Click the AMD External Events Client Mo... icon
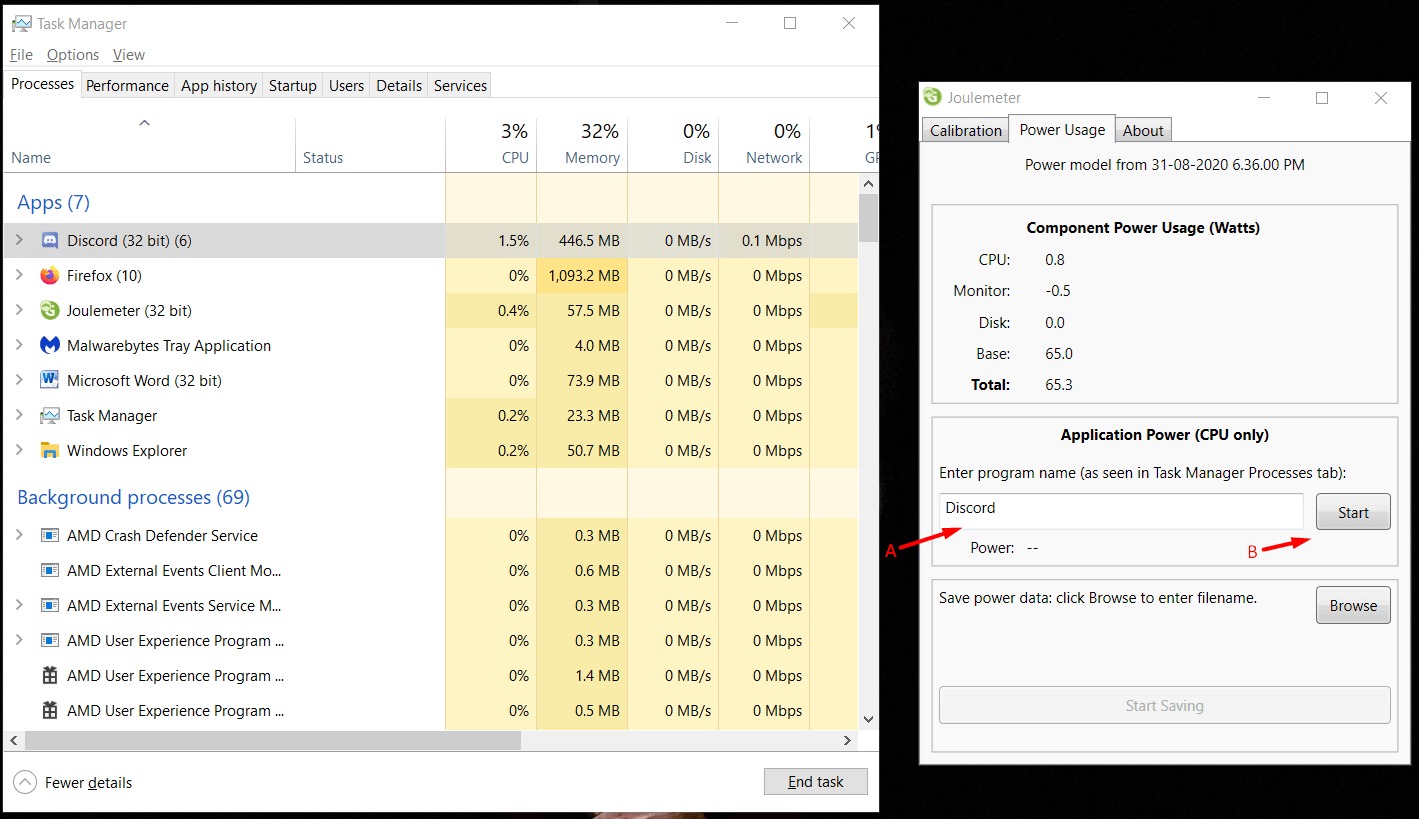 pos(50,571)
